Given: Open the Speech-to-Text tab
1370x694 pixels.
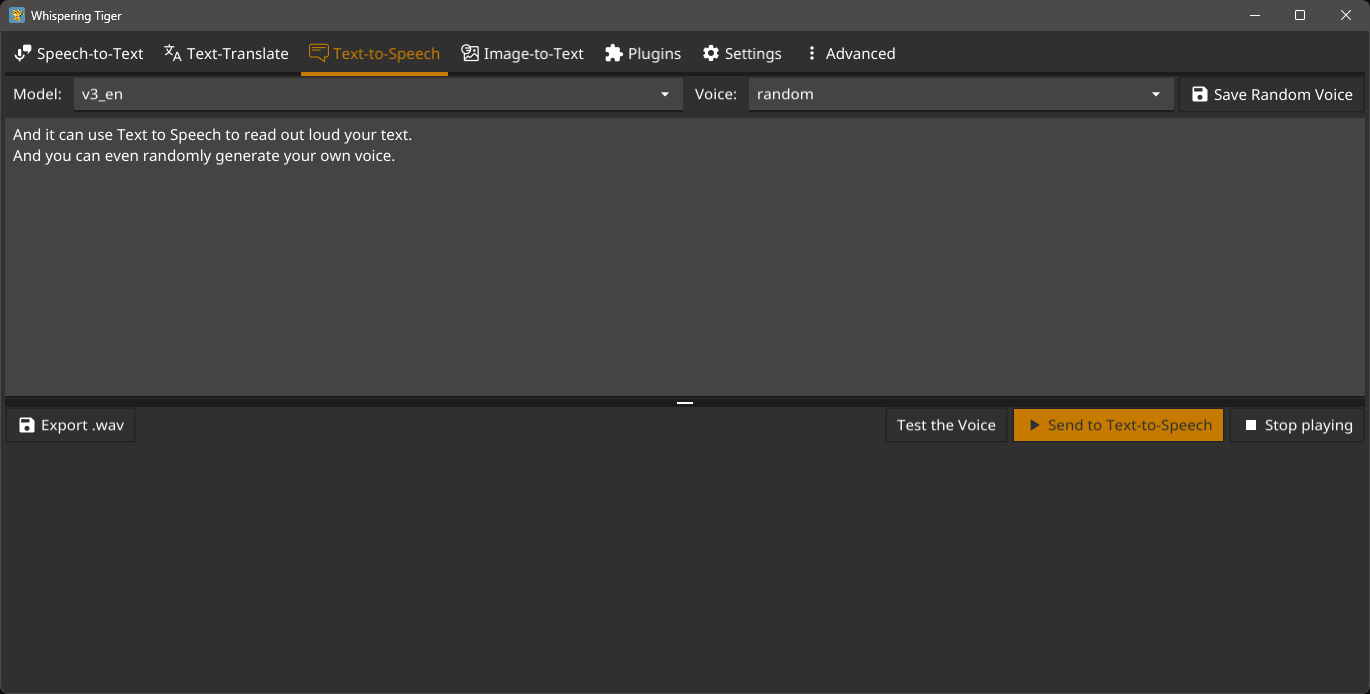Looking at the screenshot, I should (x=79, y=54).
